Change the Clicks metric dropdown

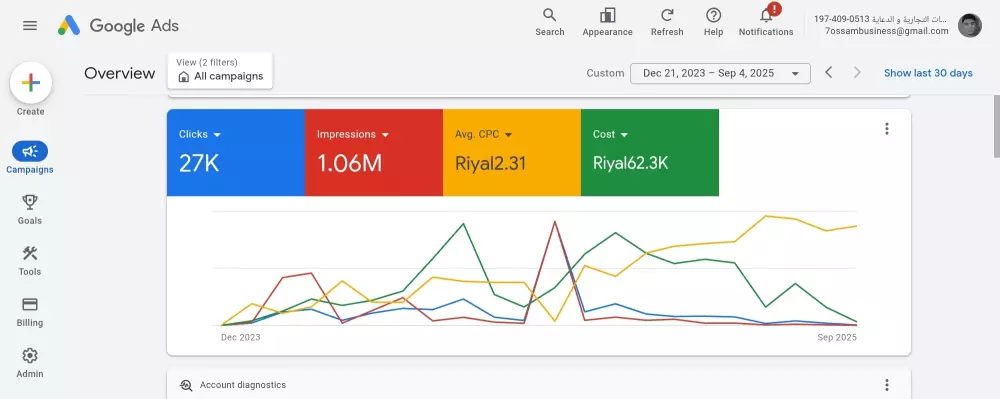(x=200, y=134)
